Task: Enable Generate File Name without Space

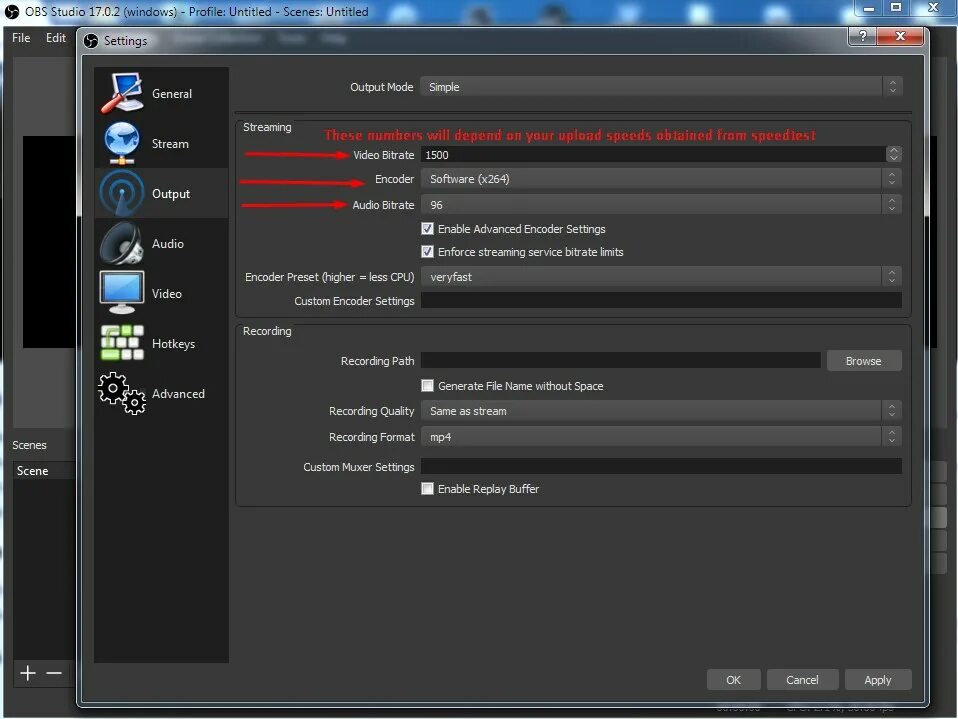Action: coord(428,385)
